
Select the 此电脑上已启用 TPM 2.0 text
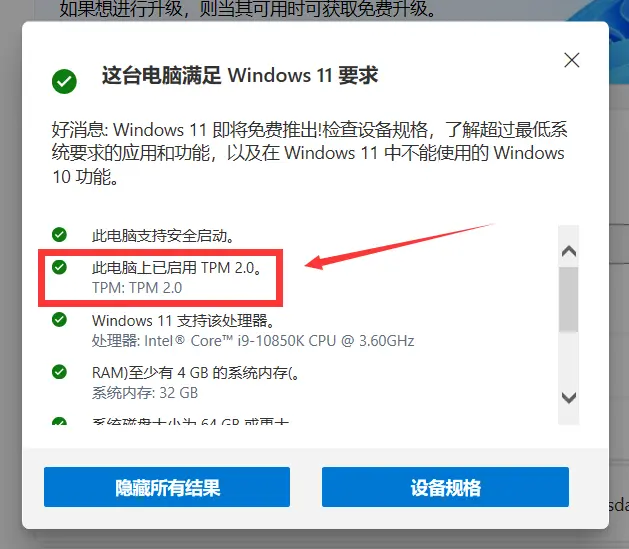pos(177,267)
